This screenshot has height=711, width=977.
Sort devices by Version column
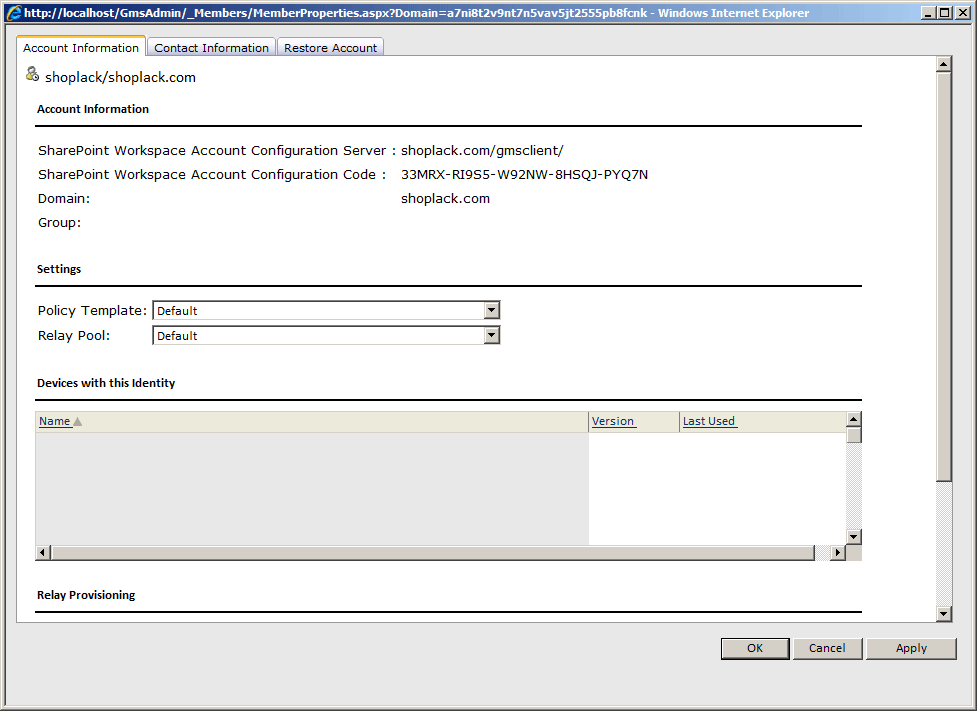pos(613,421)
